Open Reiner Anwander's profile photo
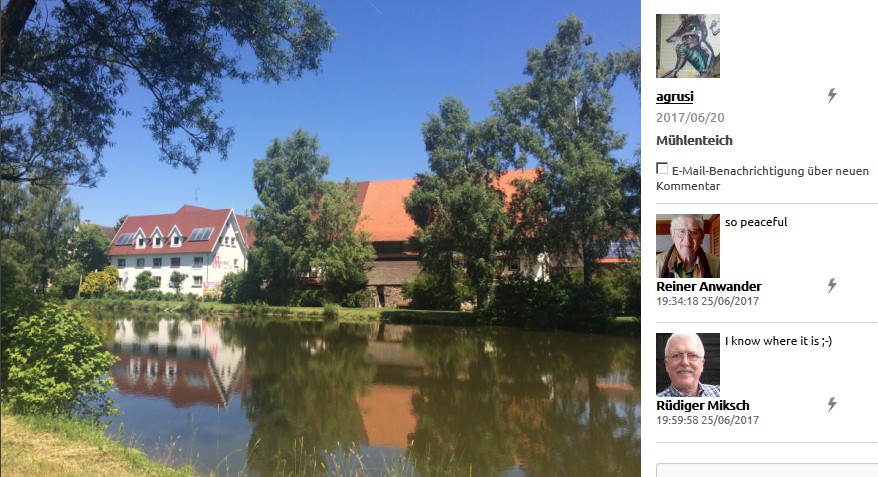The image size is (878, 477). pyautogui.click(x=688, y=246)
